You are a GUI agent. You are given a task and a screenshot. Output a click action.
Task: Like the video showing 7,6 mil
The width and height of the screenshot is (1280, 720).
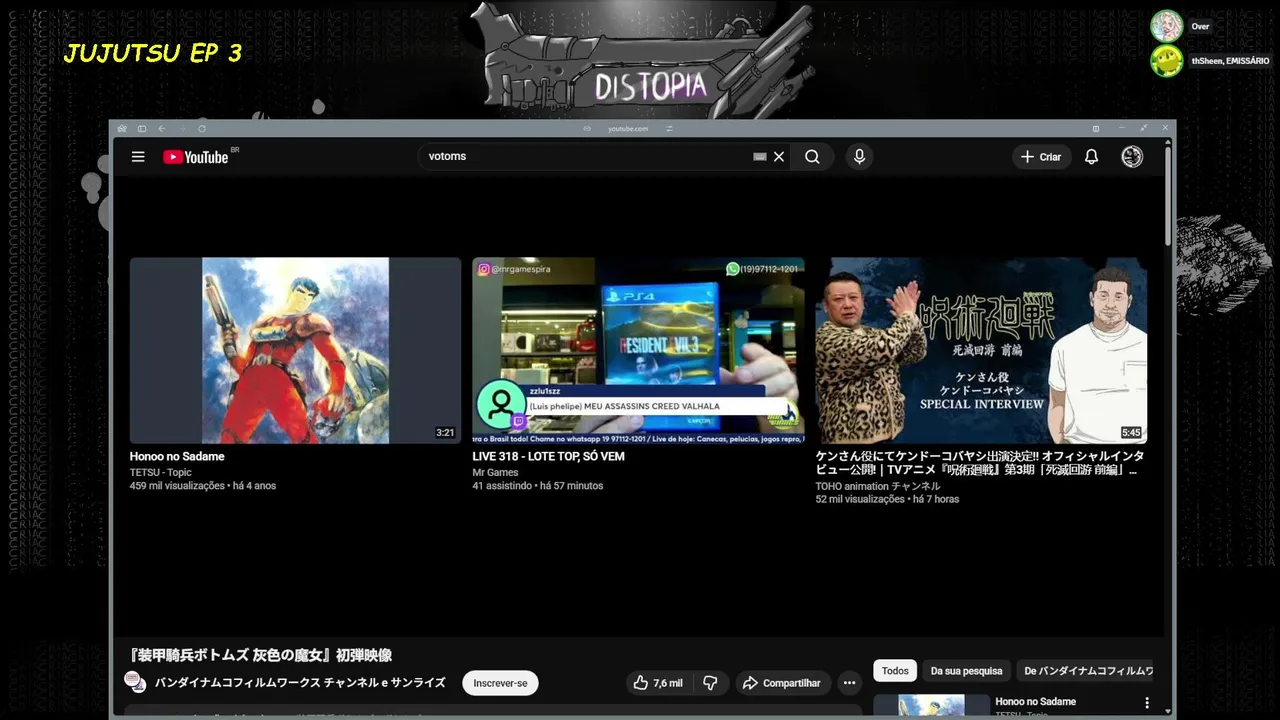coord(658,683)
